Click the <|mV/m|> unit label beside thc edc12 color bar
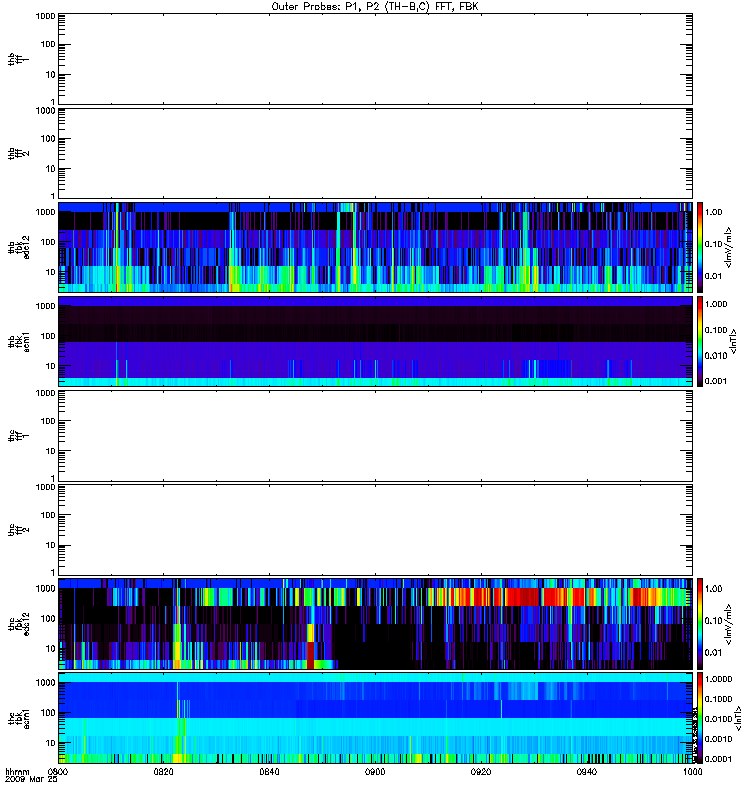Viewport: 750px width, 800px height. pyautogui.click(x=729, y=624)
